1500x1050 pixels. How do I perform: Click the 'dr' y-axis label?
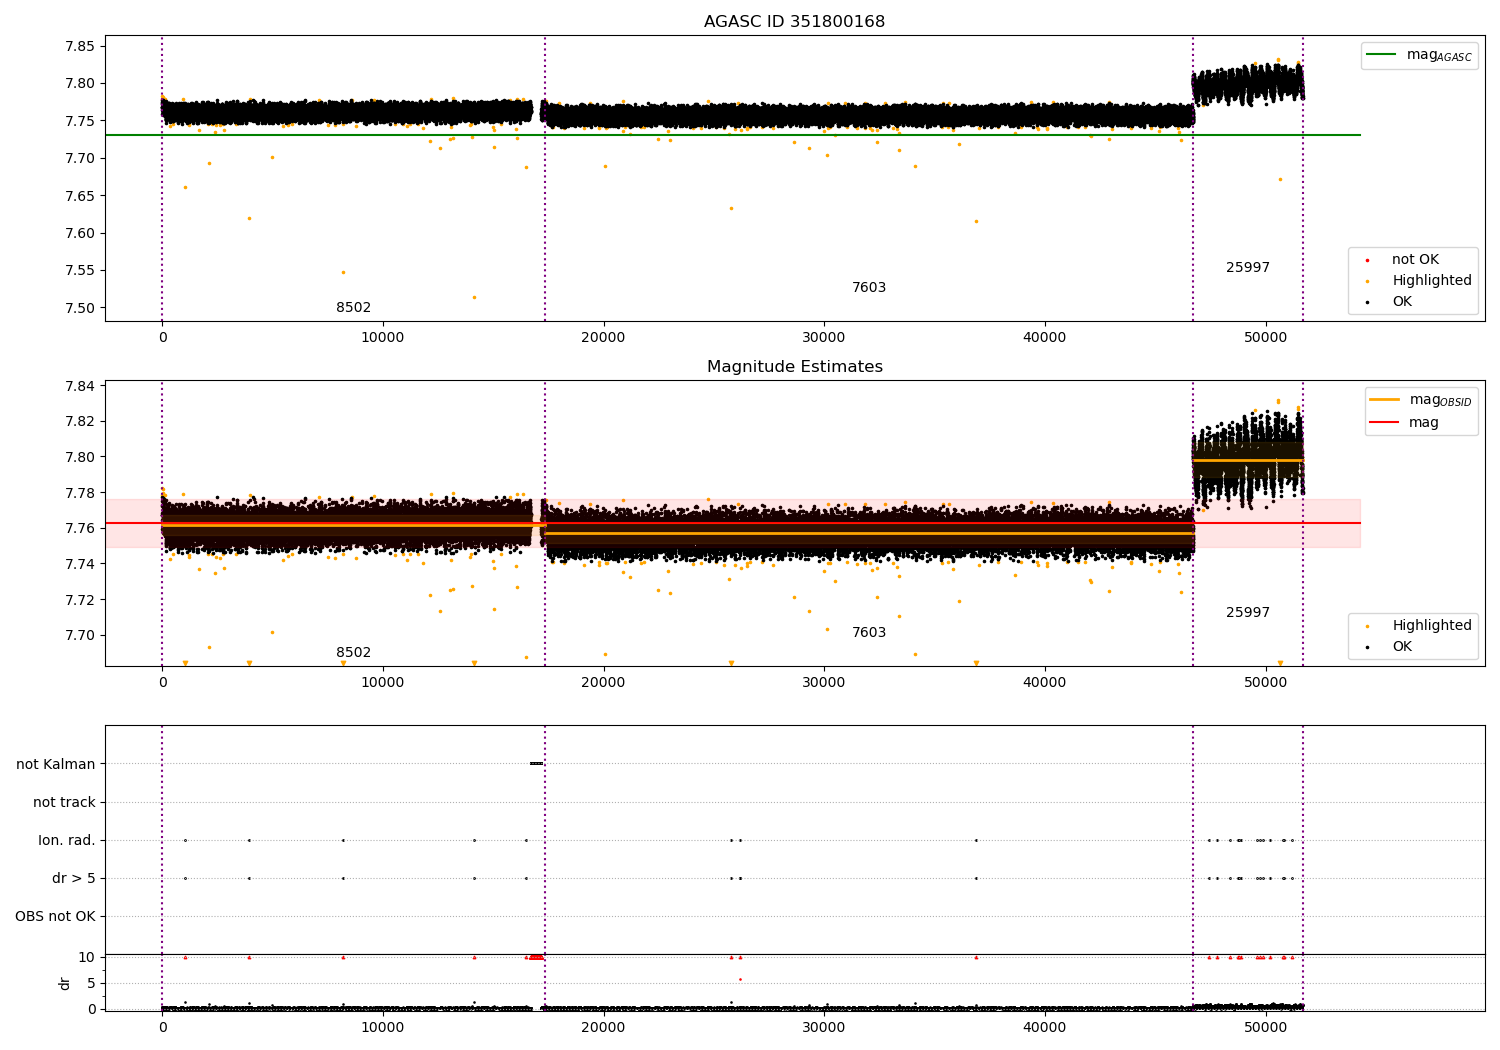pyautogui.click(x=65, y=983)
